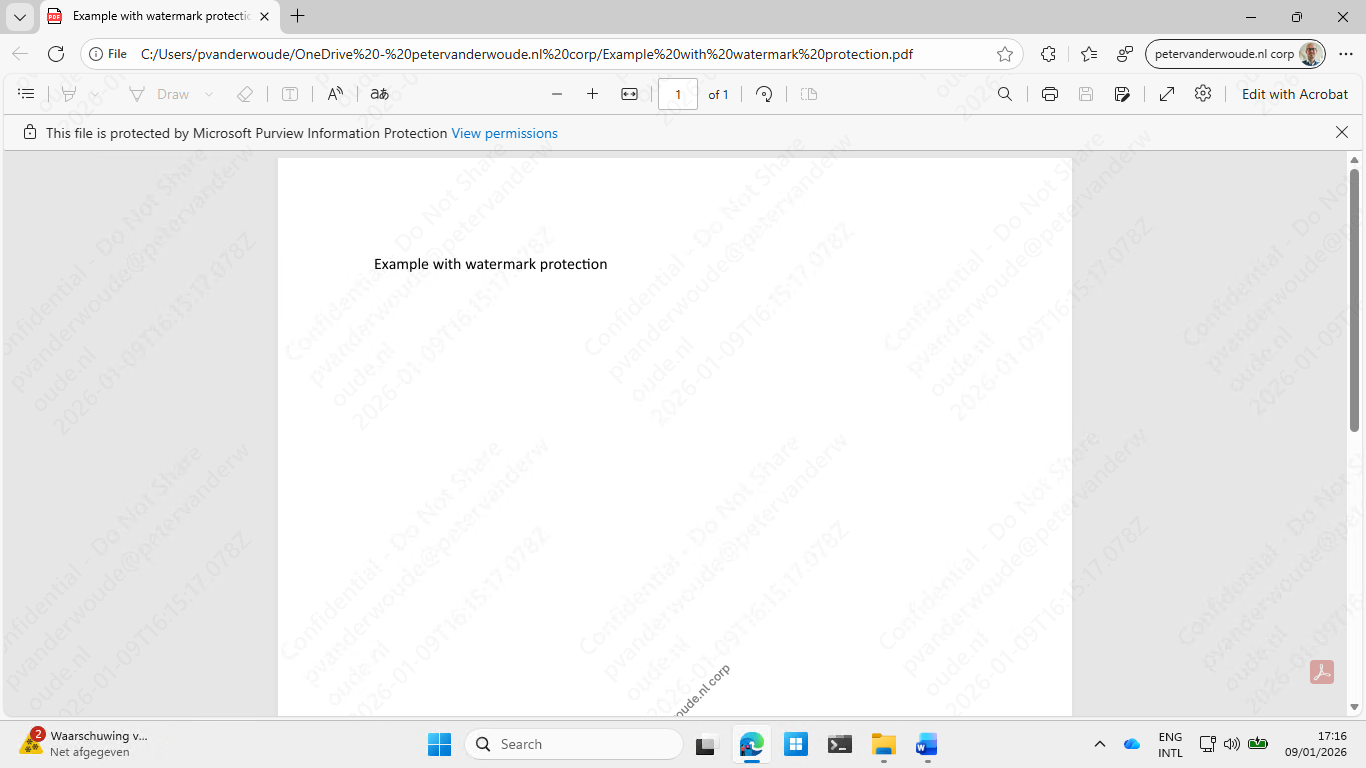
Task: Expand the tab actions menu chevron
Action: point(20,17)
